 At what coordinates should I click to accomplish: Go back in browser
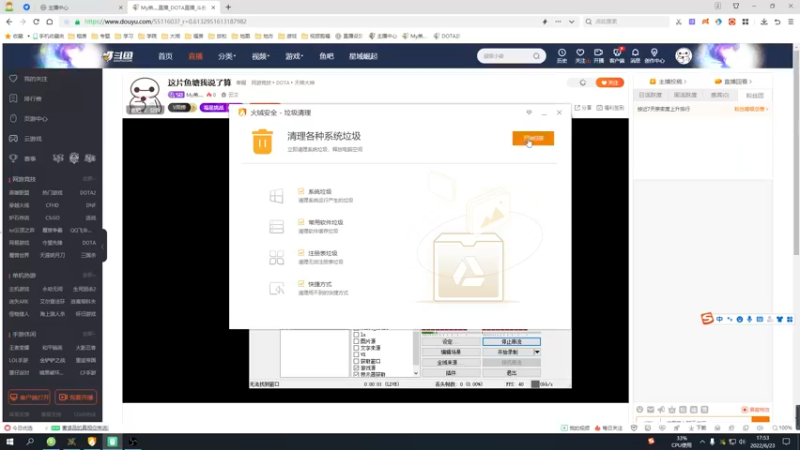9,21
